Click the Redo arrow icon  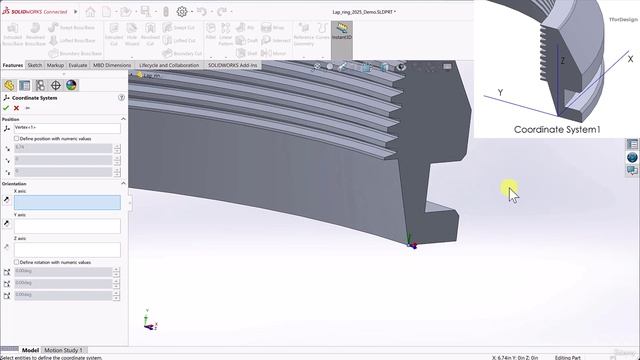pos(222,11)
